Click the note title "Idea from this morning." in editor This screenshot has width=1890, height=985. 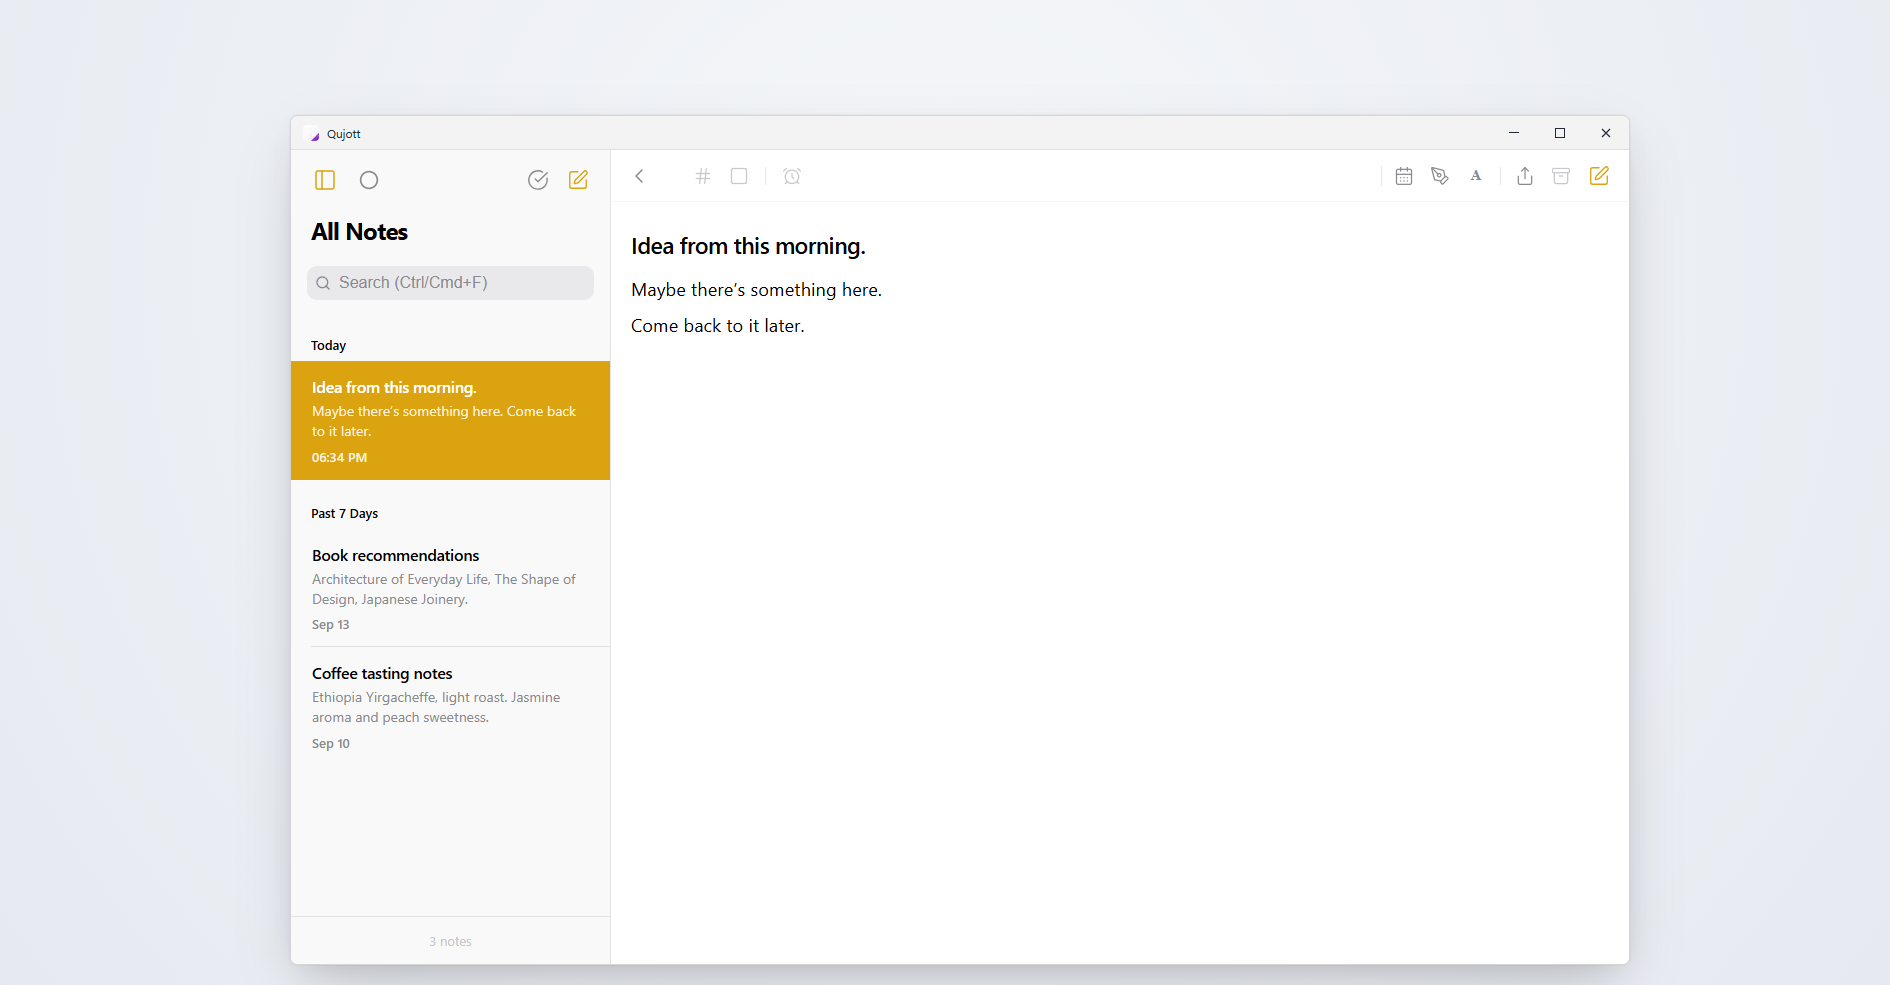tap(748, 246)
